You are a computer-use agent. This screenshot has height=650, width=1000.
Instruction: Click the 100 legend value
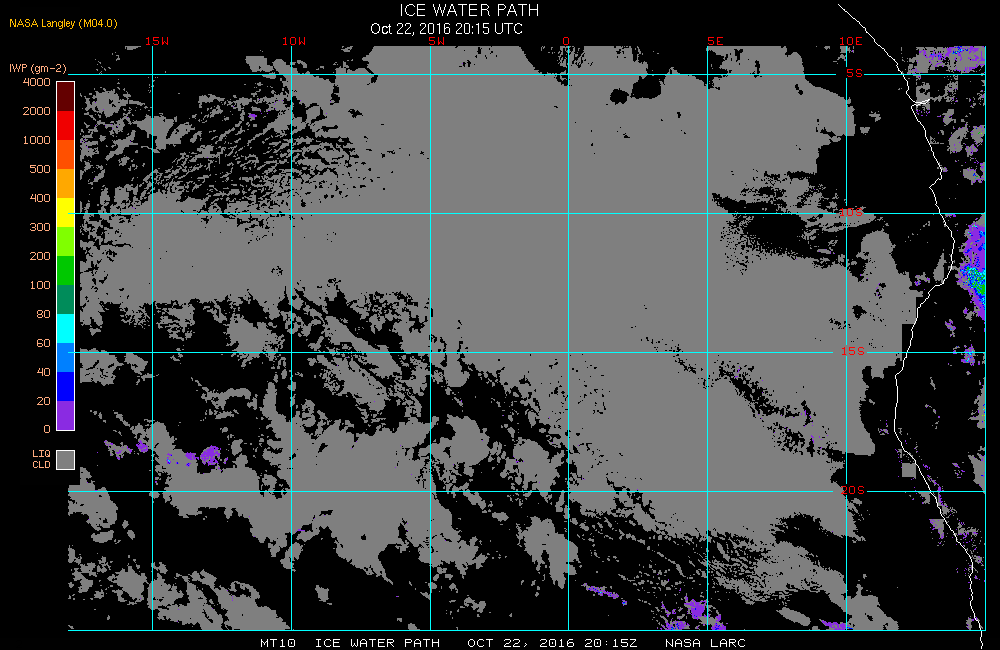click(40, 285)
